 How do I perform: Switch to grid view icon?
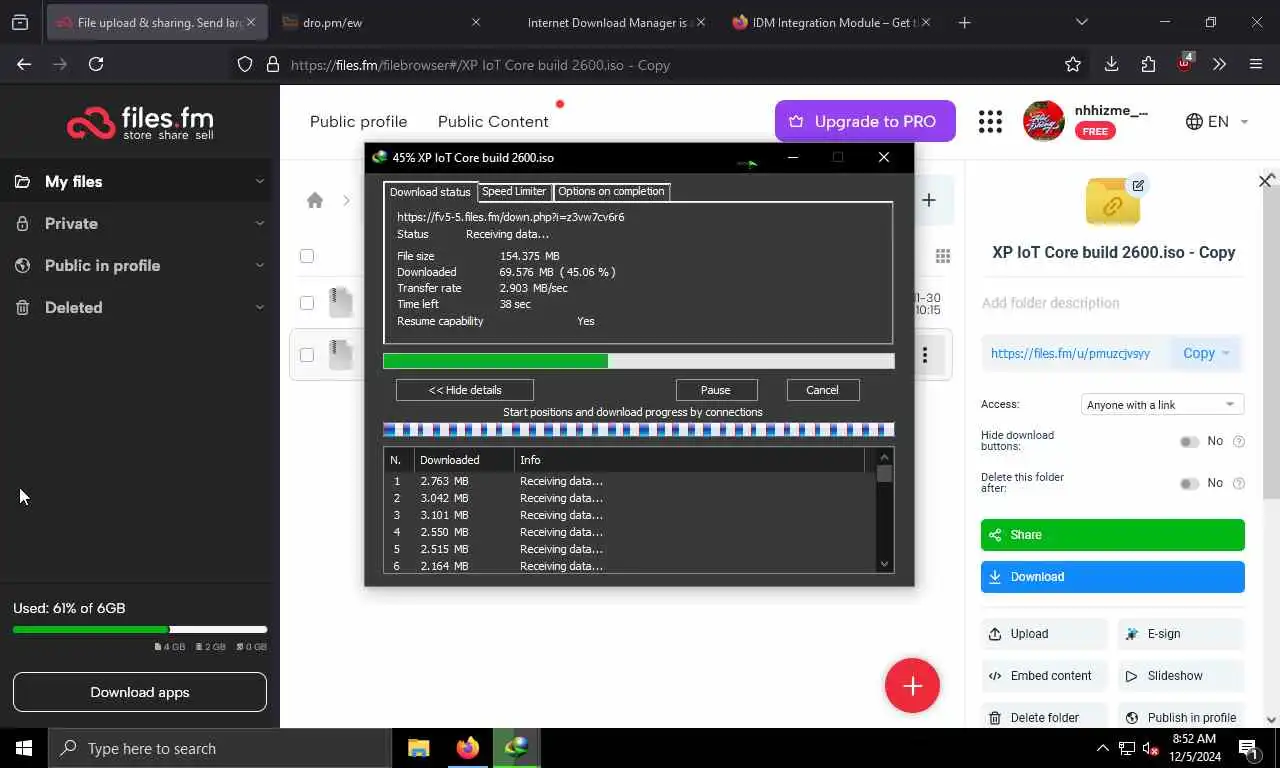point(942,256)
